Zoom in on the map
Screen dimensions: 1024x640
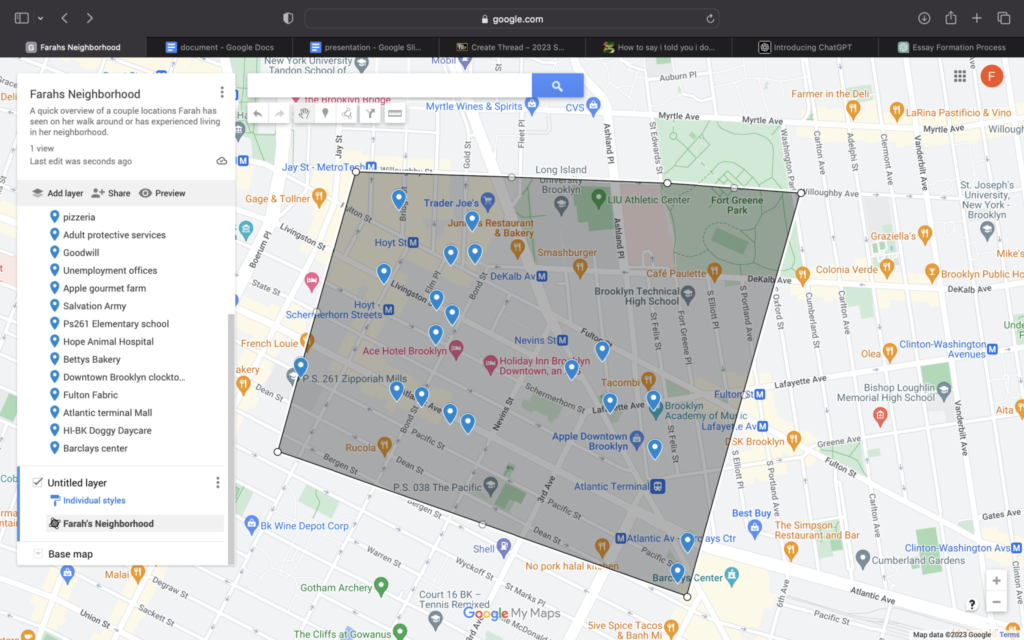996,581
